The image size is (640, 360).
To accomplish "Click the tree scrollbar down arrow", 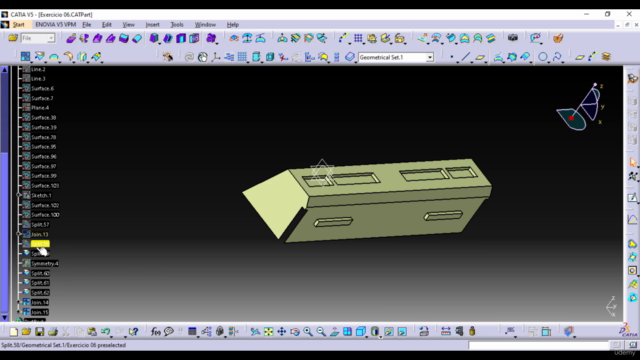I will (x=4, y=317).
